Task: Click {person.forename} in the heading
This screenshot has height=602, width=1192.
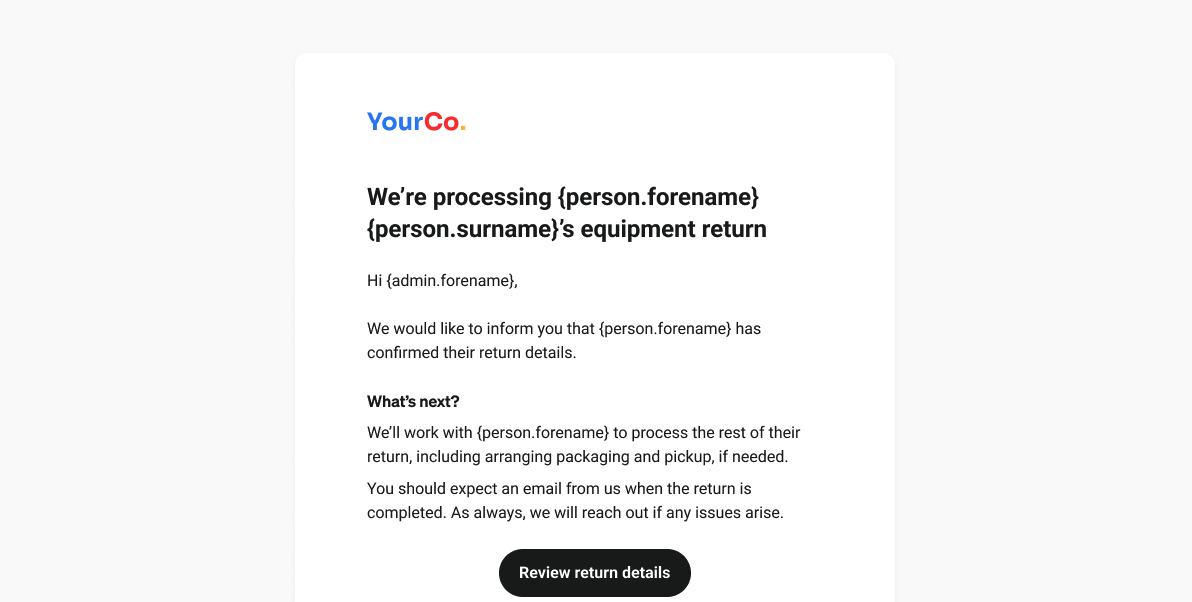Action: [x=658, y=197]
